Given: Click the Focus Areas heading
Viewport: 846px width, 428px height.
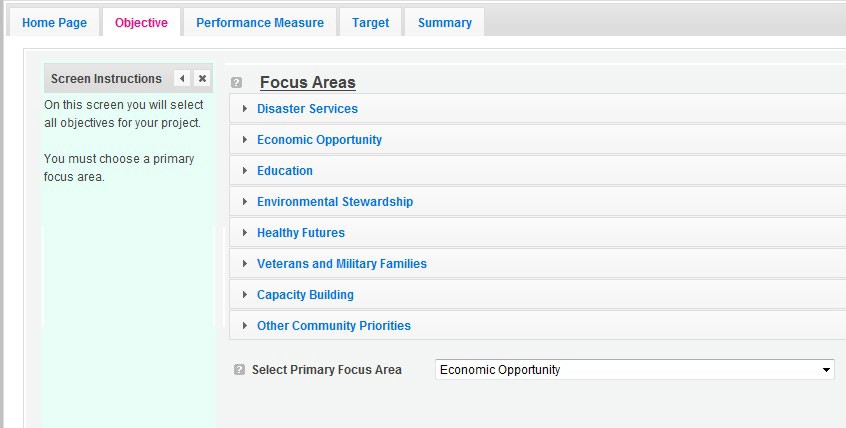Looking at the screenshot, I should point(307,83).
